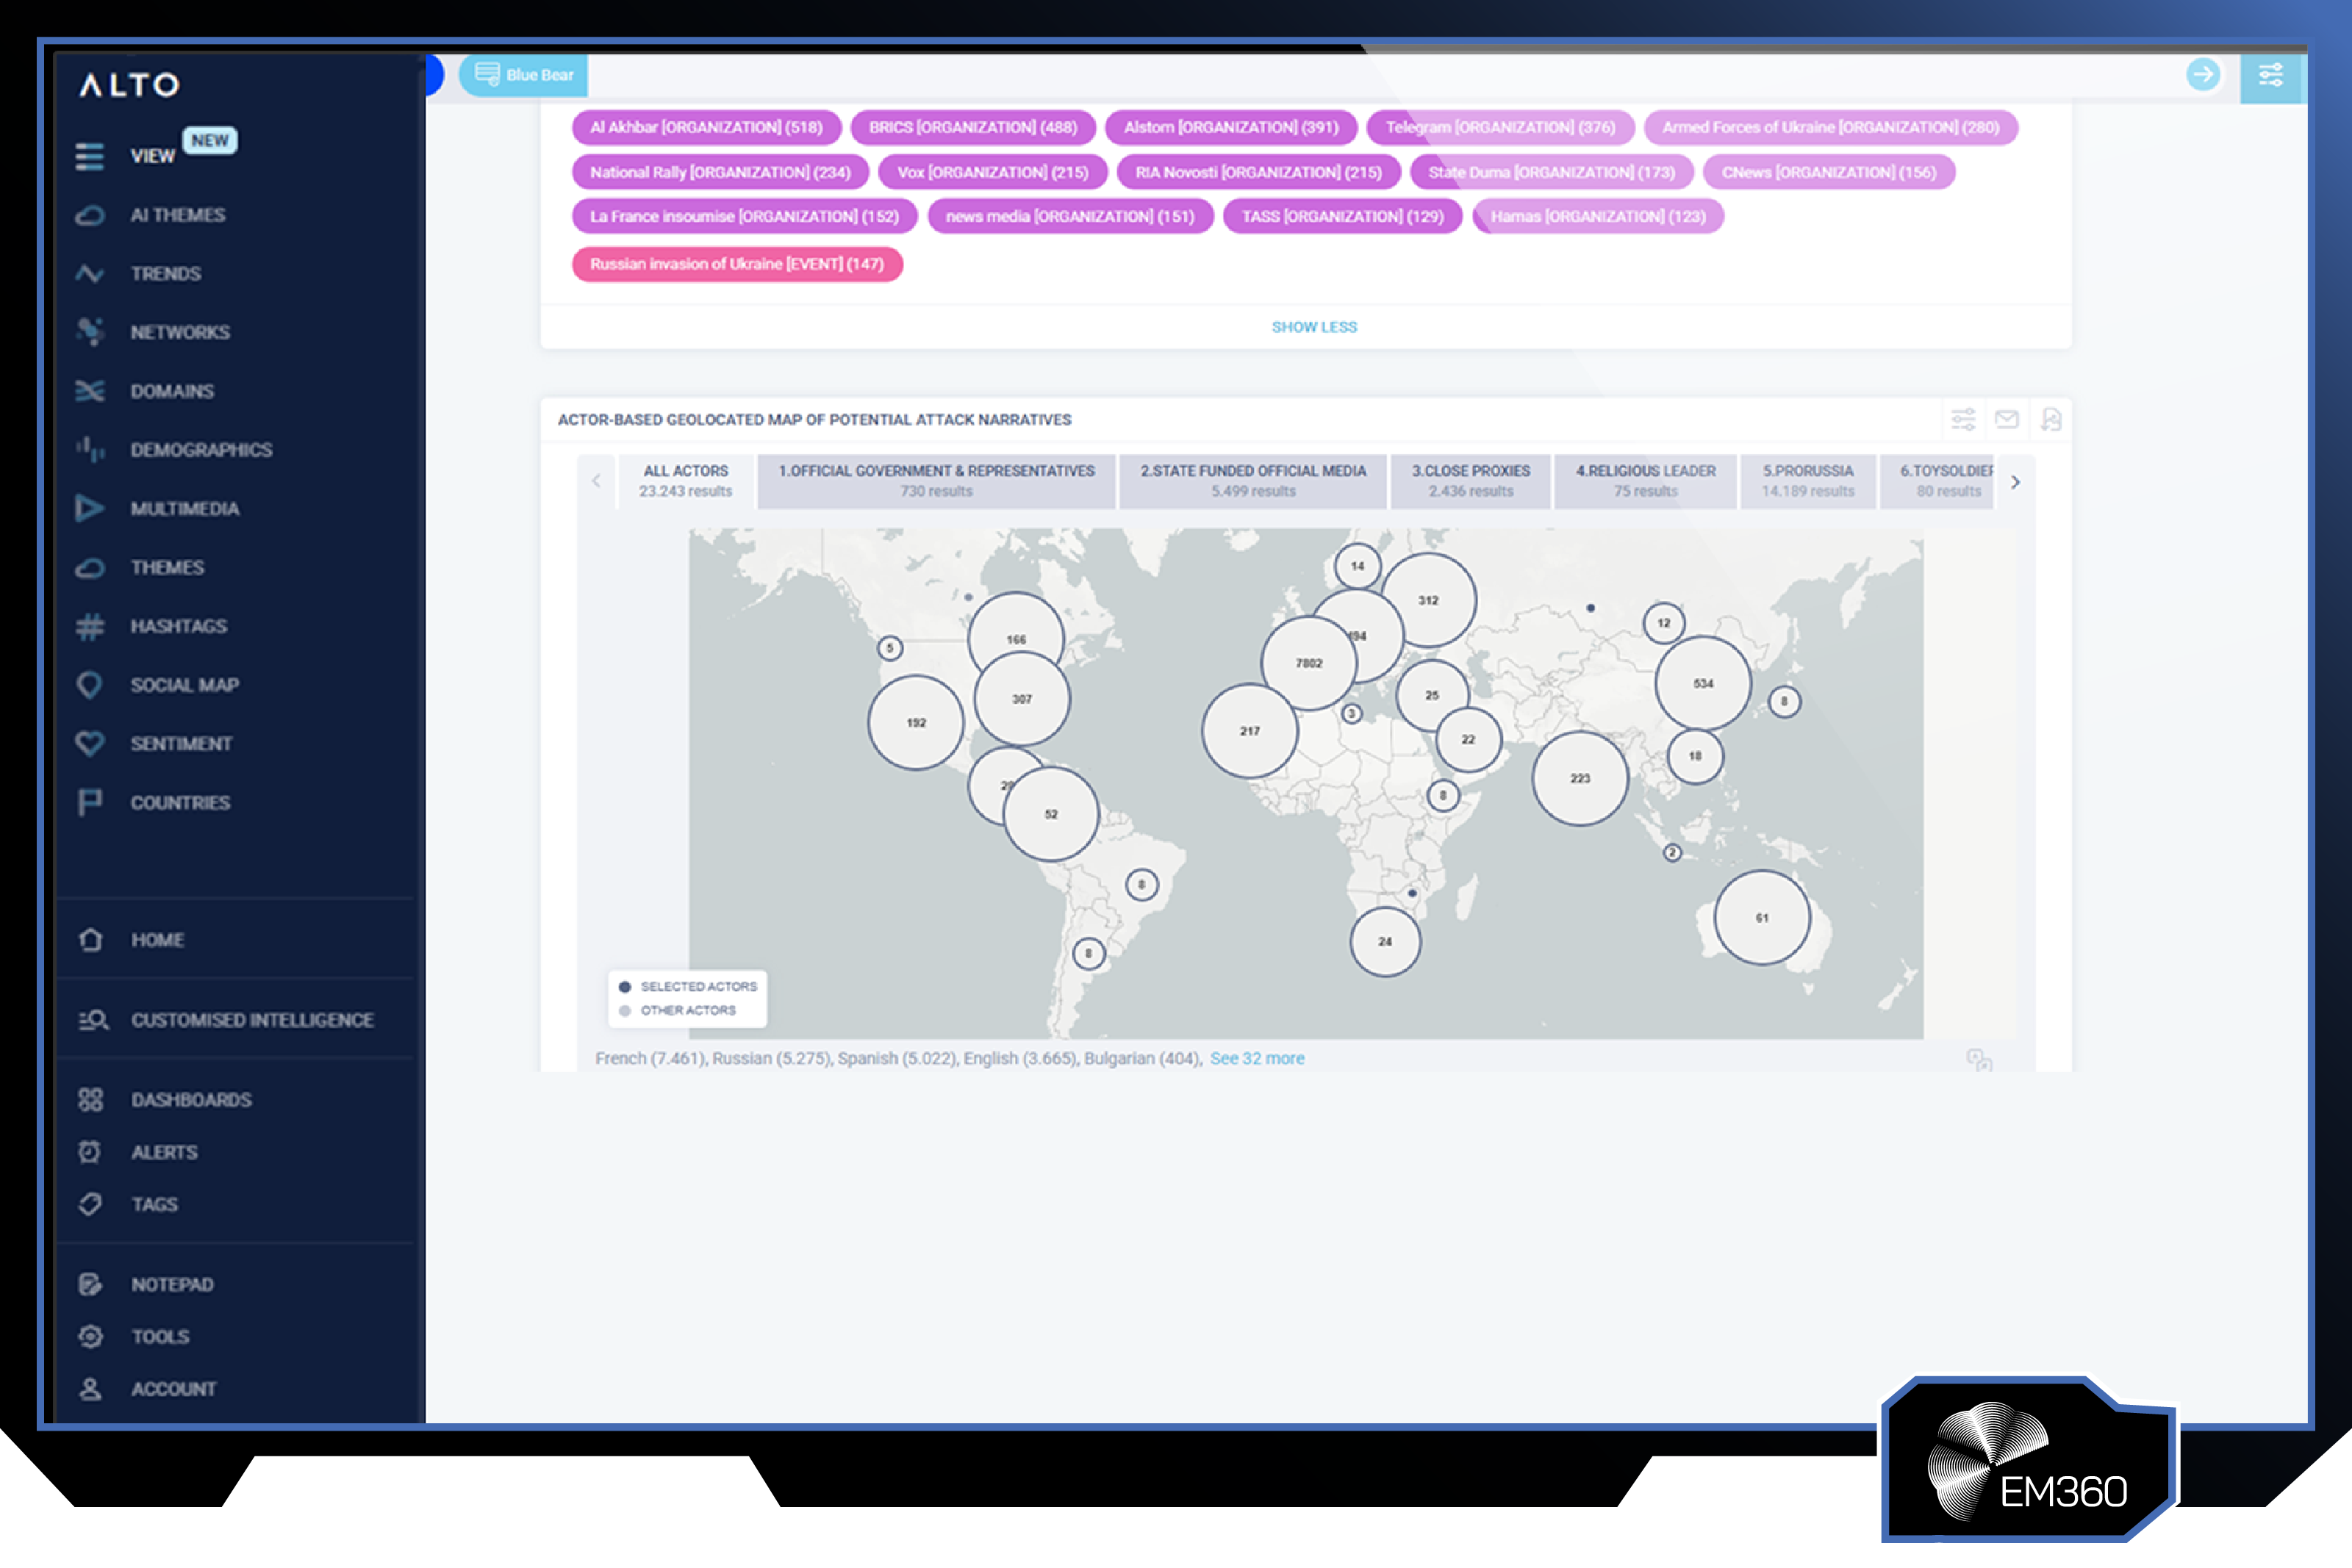The height and width of the screenshot is (1568, 2352).
Task: Click the Customised Intelligence search icon
Action: [93, 1020]
